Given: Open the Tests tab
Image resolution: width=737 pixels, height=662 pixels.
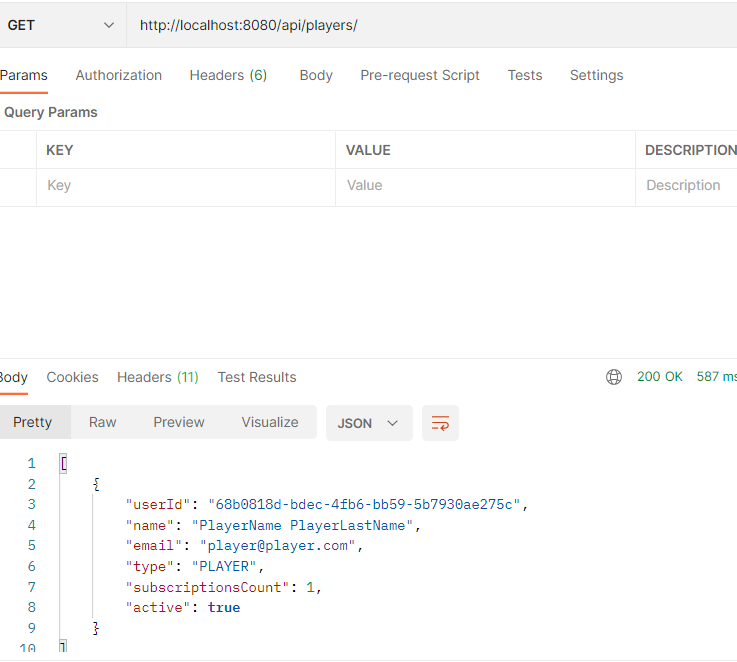Looking at the screenshot, I should (525, 75).
